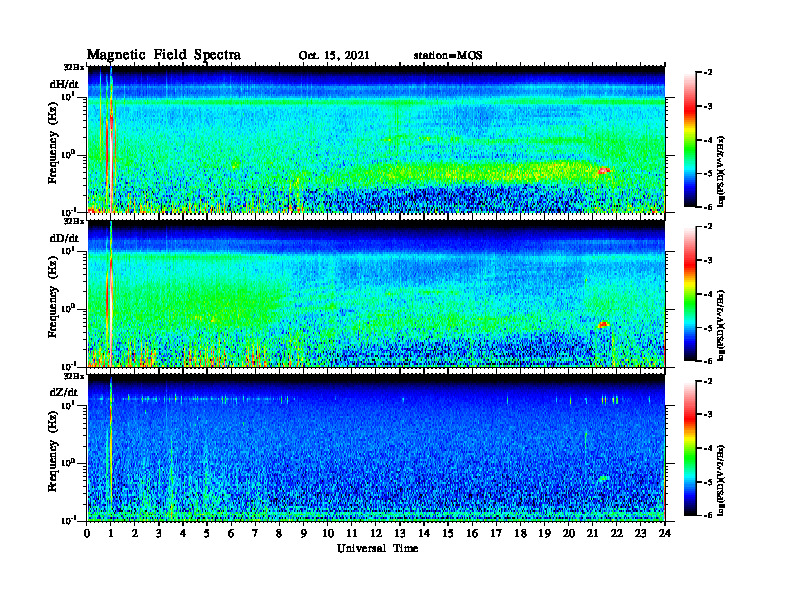Click the 10^0 frequency tick label of dD/dt
The width and height of the screenshot is (792, 612).
pos(69,309)
